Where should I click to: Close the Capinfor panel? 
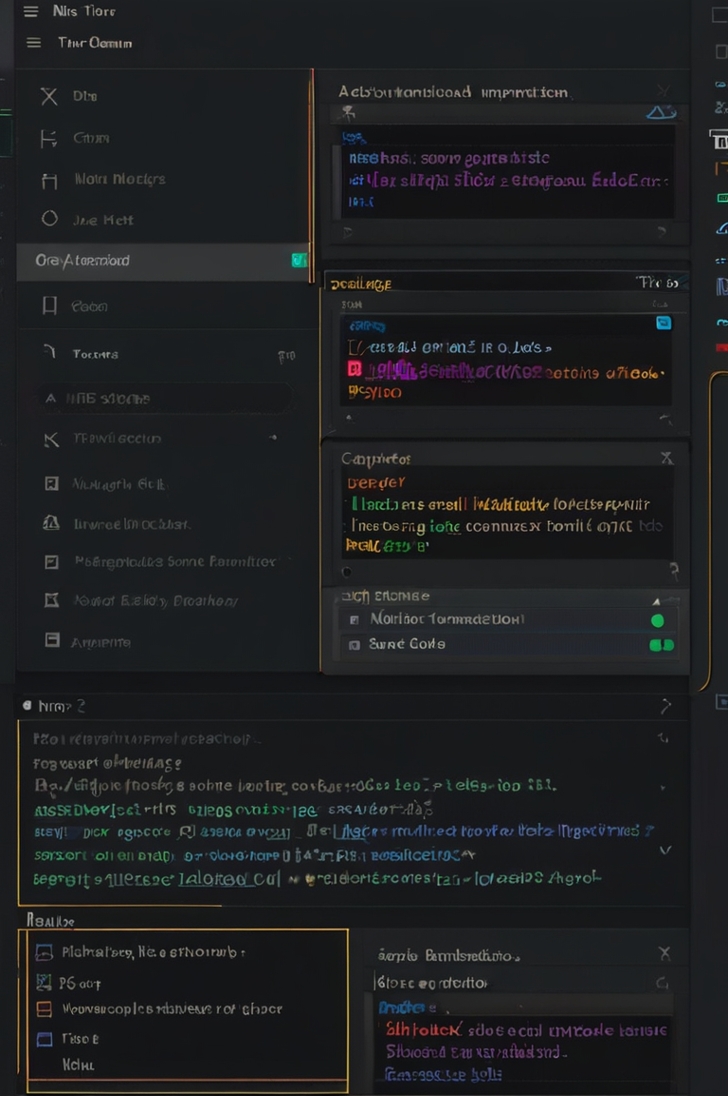point(667,458)
